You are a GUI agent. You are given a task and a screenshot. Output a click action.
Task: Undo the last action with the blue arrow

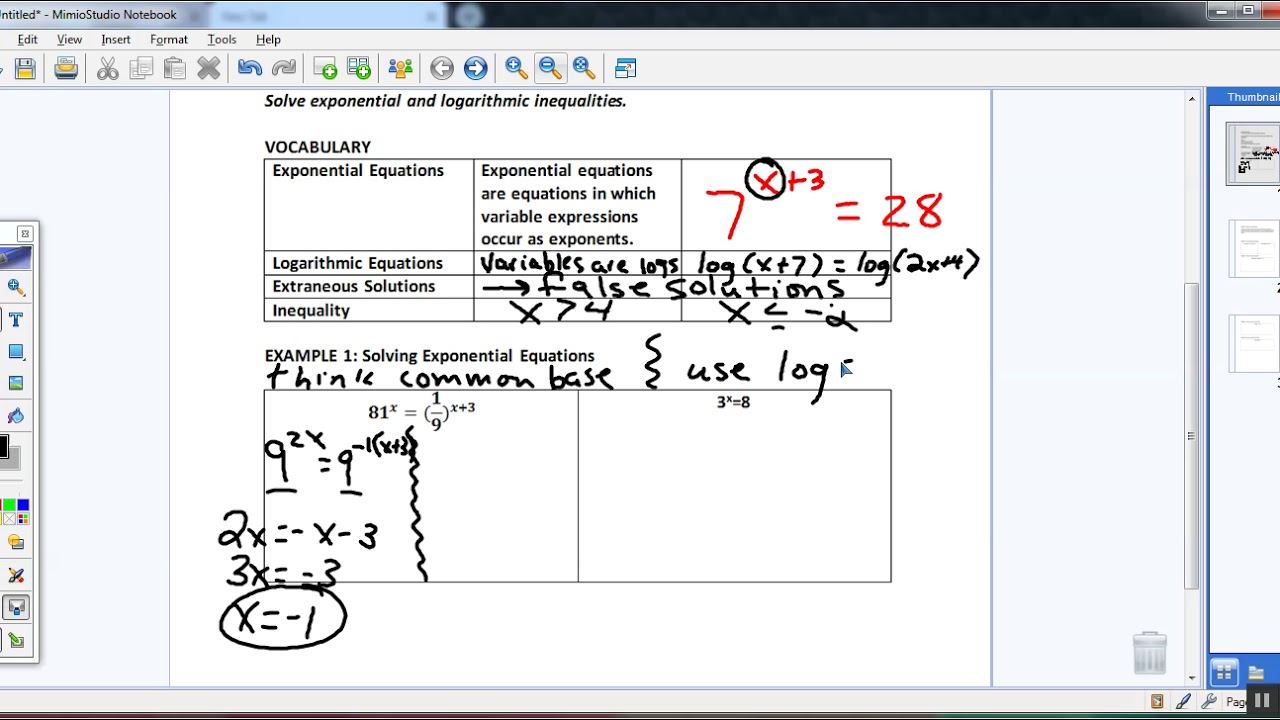point(250,68)
